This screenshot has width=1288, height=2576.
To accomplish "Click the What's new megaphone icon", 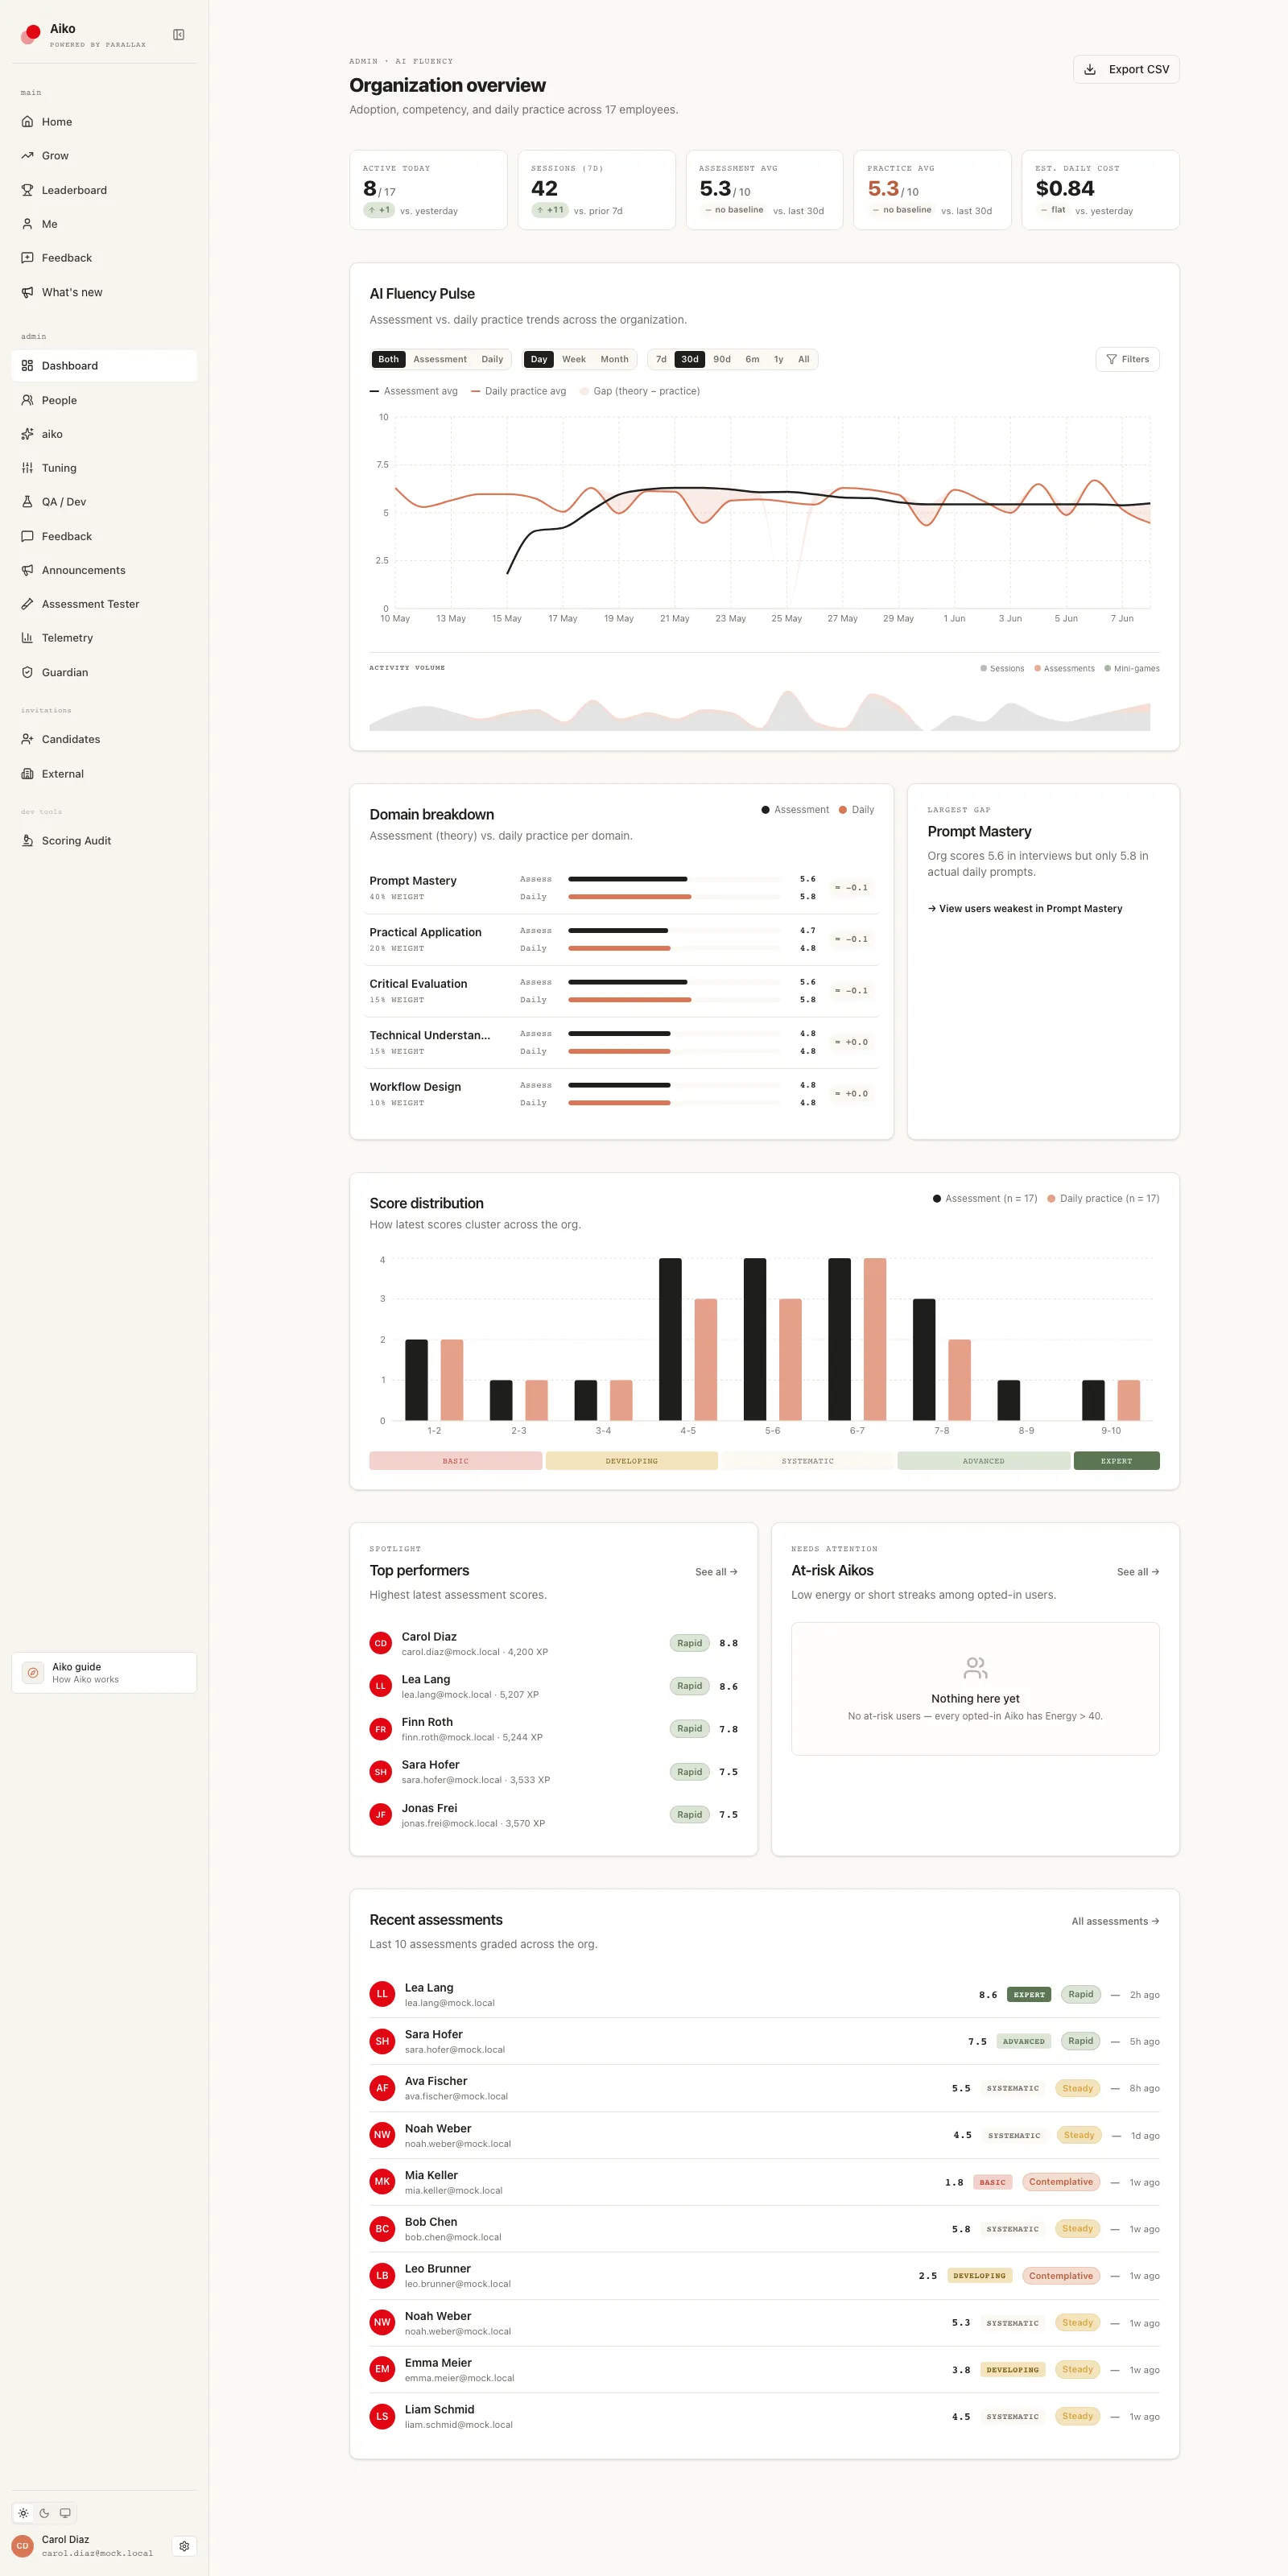I will click(x=28, y=292).
